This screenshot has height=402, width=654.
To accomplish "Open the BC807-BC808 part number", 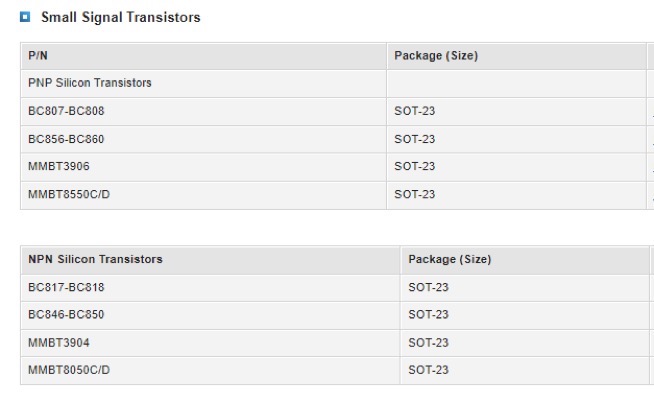I will [66, 111].
